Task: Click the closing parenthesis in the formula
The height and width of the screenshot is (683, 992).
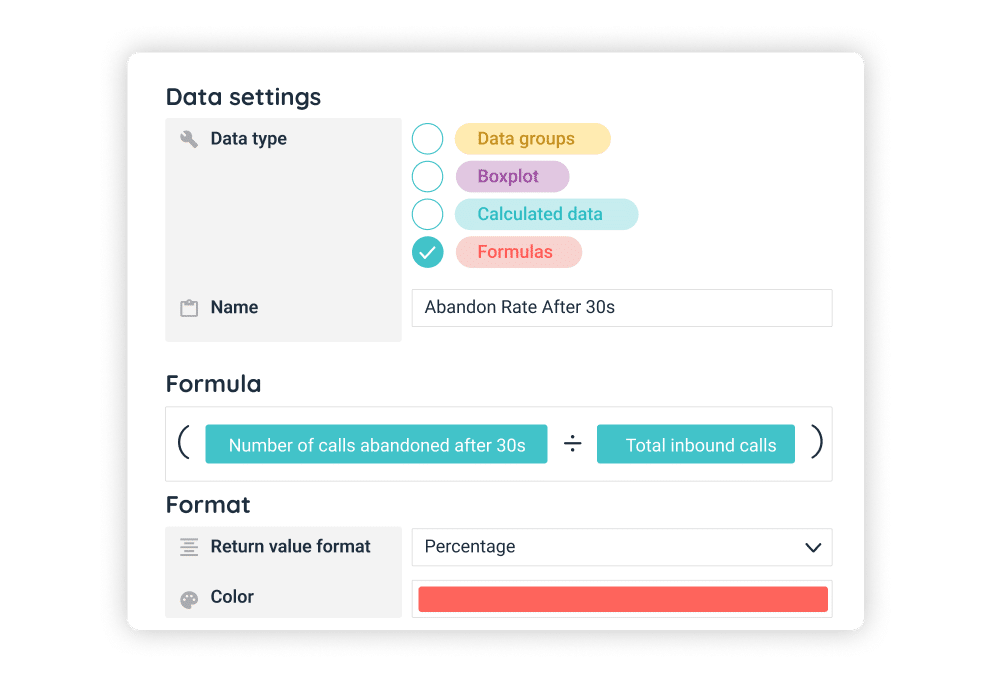Action: [816, 443]
